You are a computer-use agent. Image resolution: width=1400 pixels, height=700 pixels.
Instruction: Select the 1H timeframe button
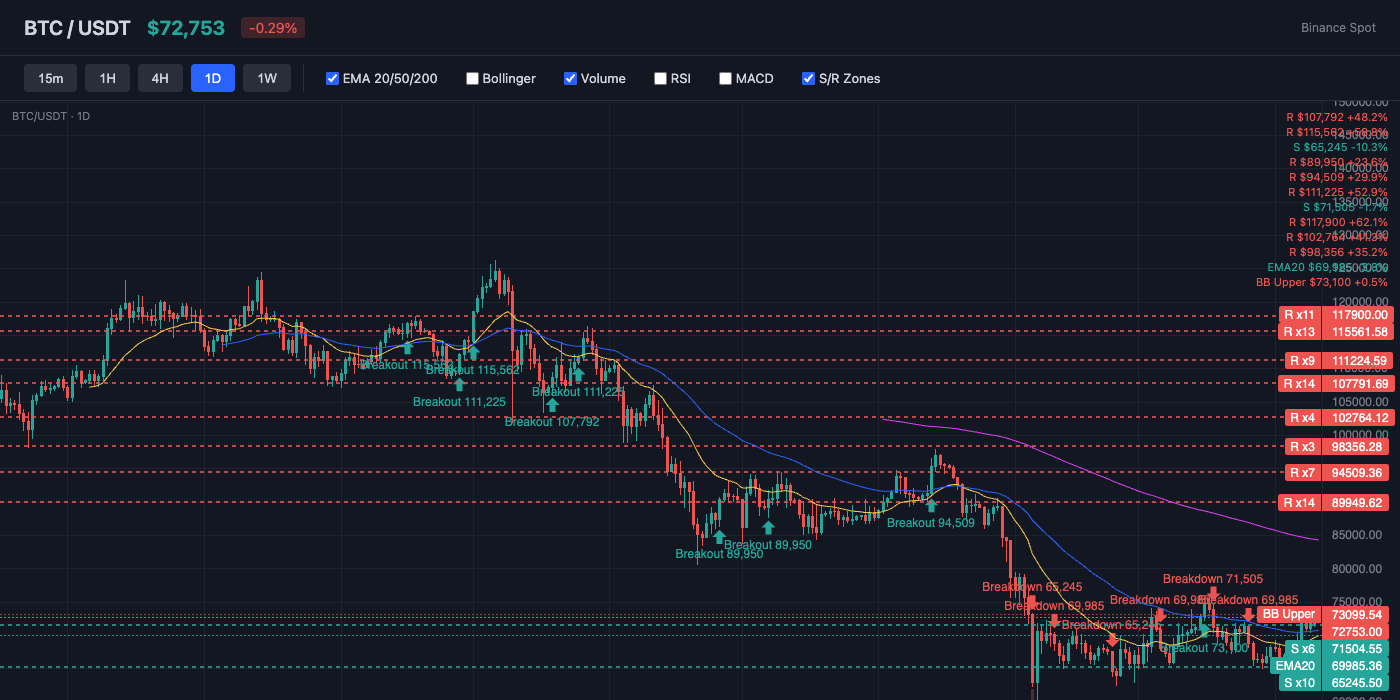tap(107, 77)
